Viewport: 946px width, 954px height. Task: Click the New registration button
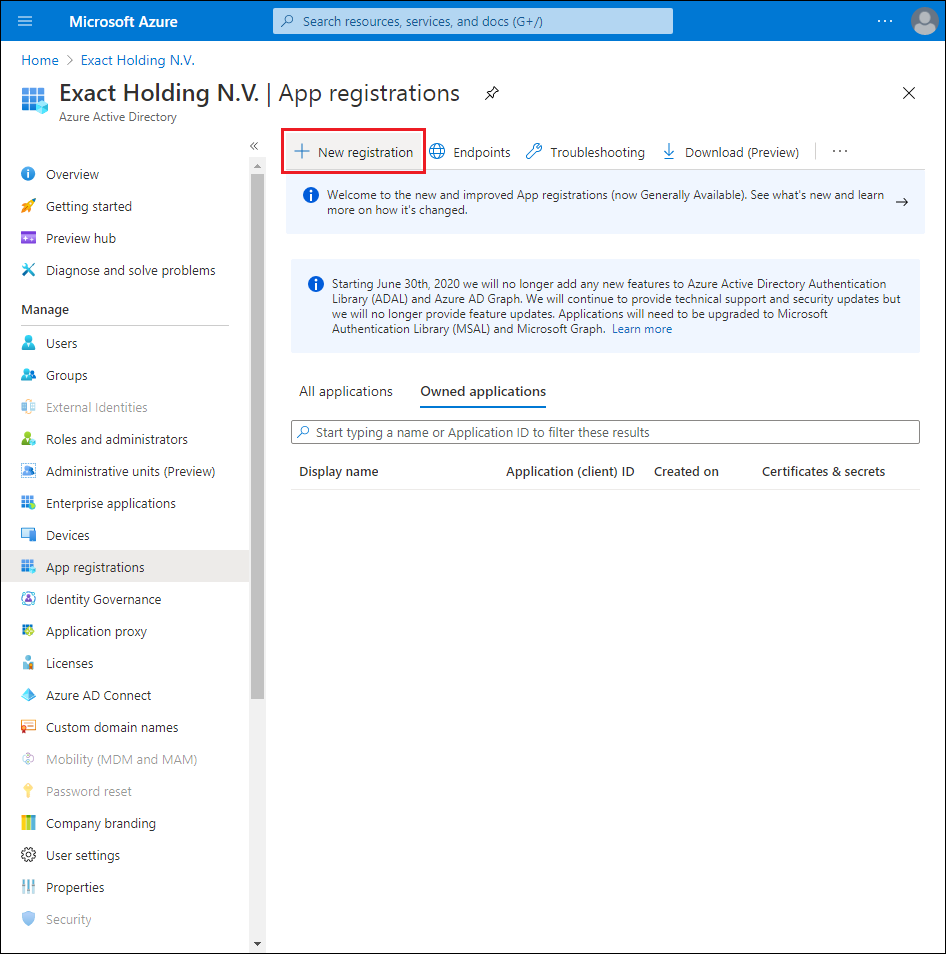click(353, 151)
